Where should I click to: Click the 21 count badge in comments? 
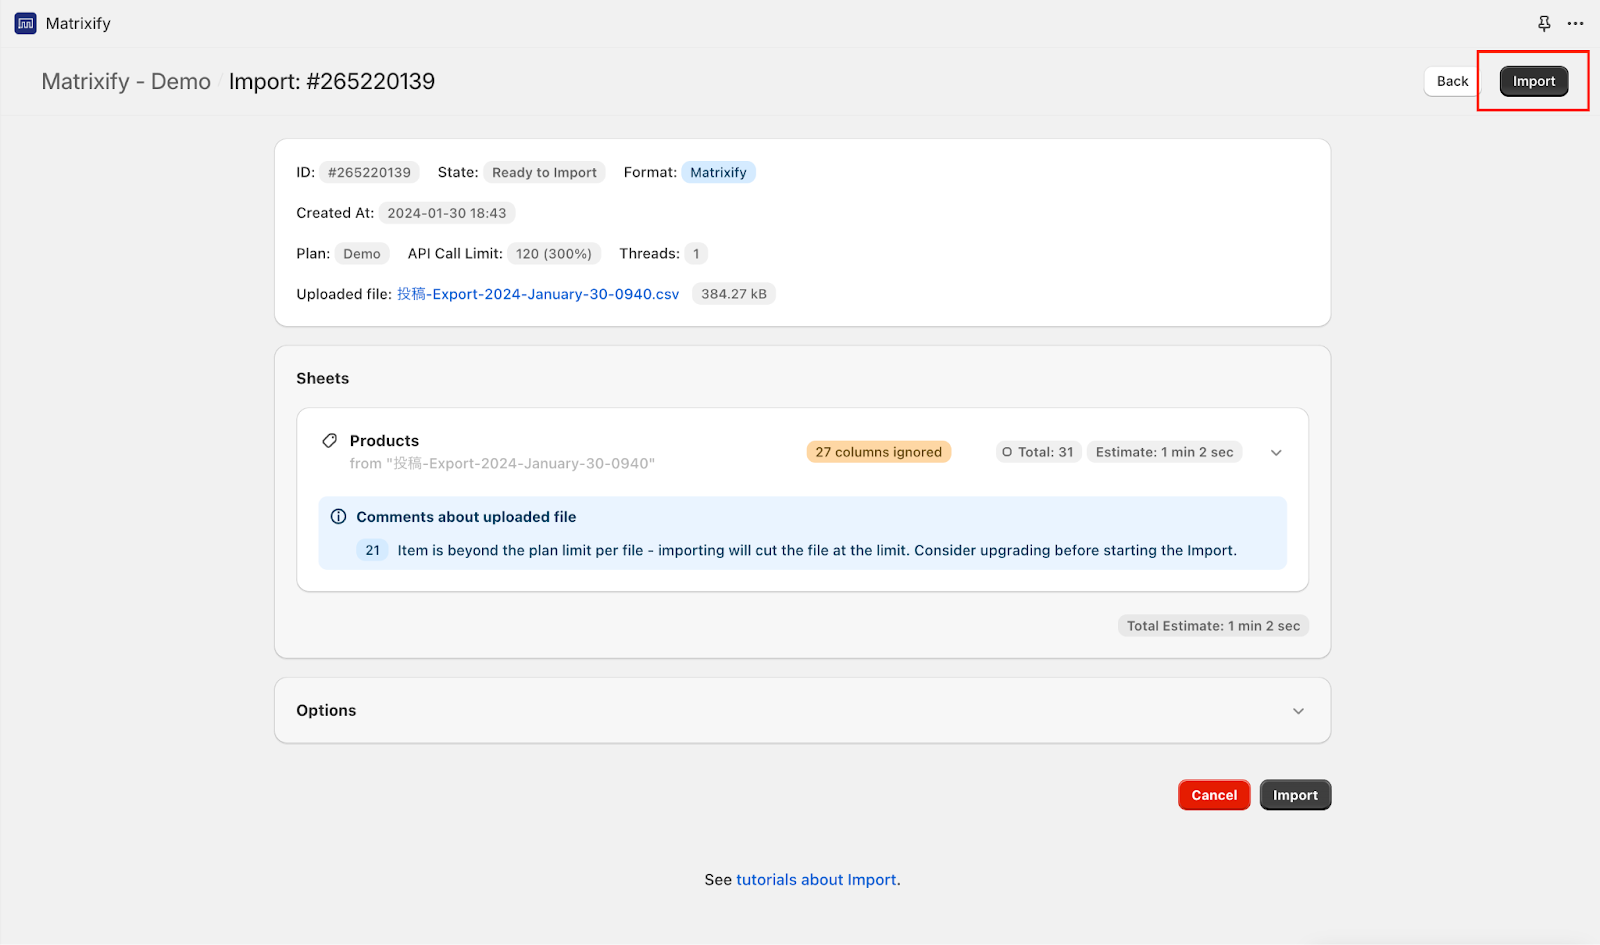(372, 550)
